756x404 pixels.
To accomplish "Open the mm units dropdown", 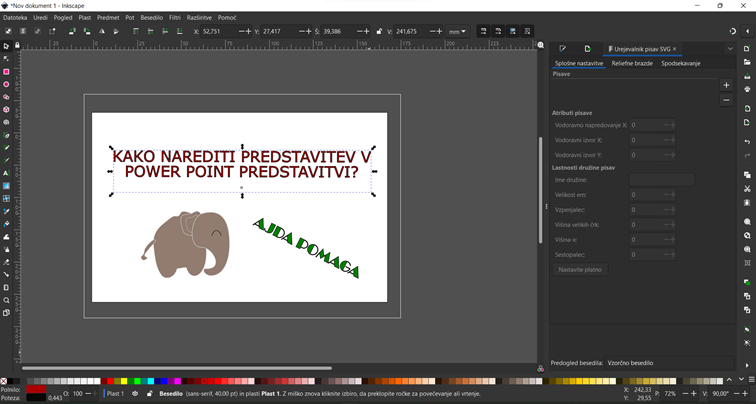I will click(457, 31).
